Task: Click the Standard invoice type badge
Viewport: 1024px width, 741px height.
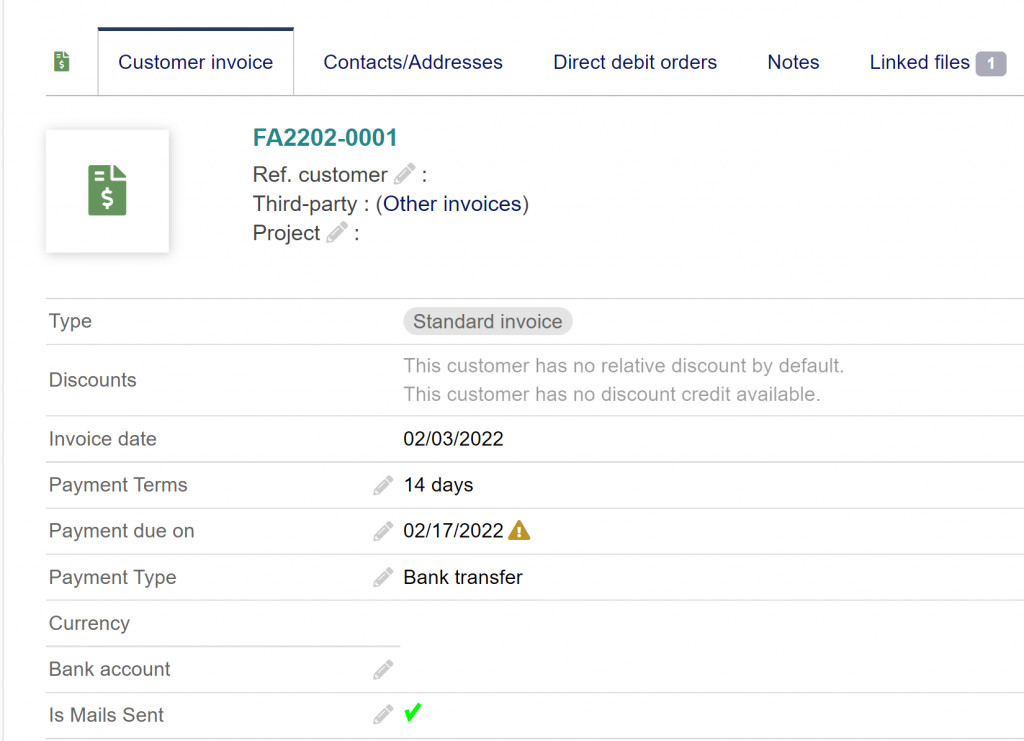Action: (x=487, y=322)
